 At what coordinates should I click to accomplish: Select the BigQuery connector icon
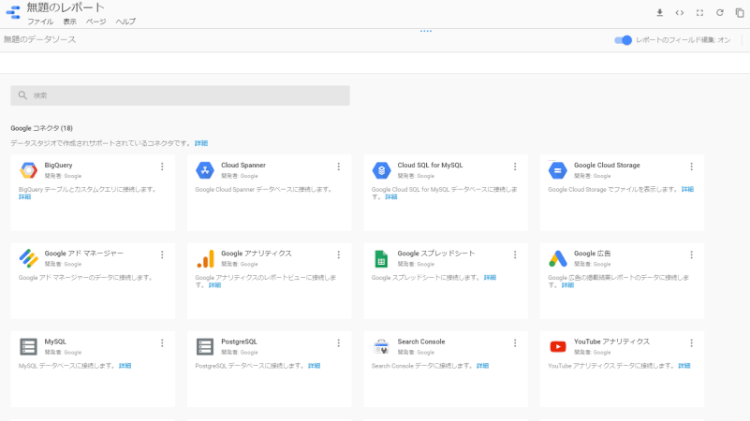pos(28,170)
